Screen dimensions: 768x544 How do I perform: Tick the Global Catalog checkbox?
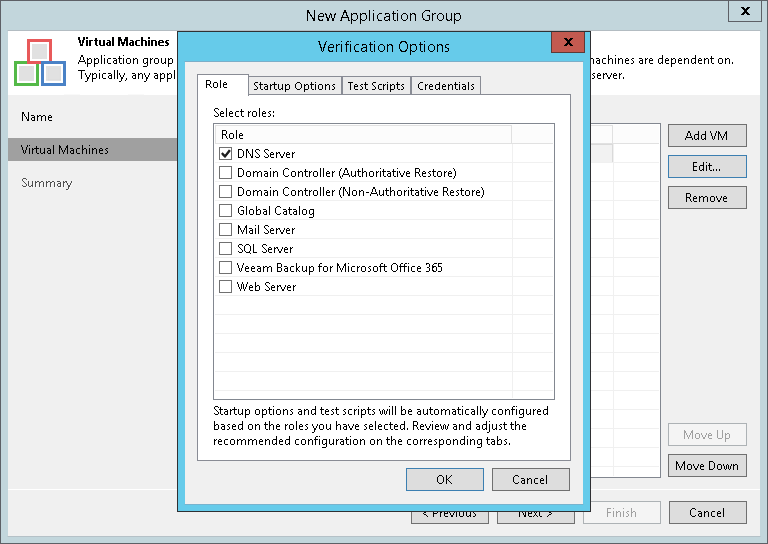pos(225,211)
